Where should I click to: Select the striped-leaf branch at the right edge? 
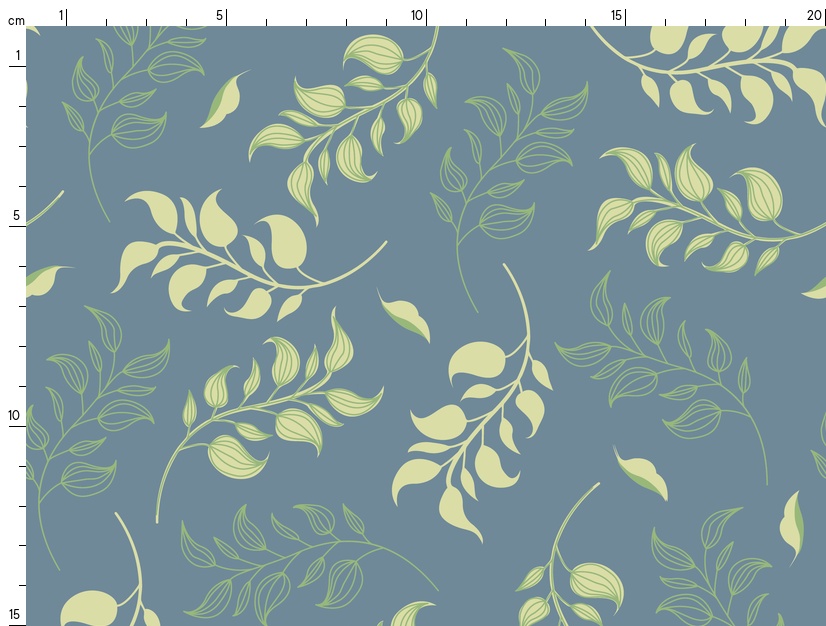[x=700, y=210]
